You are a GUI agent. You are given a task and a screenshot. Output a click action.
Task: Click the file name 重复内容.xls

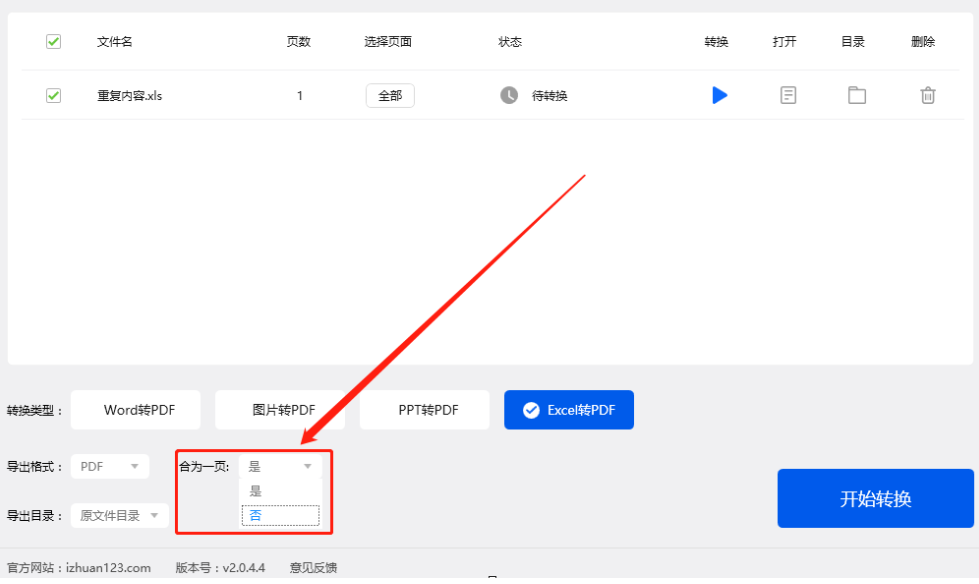[130, 96]
